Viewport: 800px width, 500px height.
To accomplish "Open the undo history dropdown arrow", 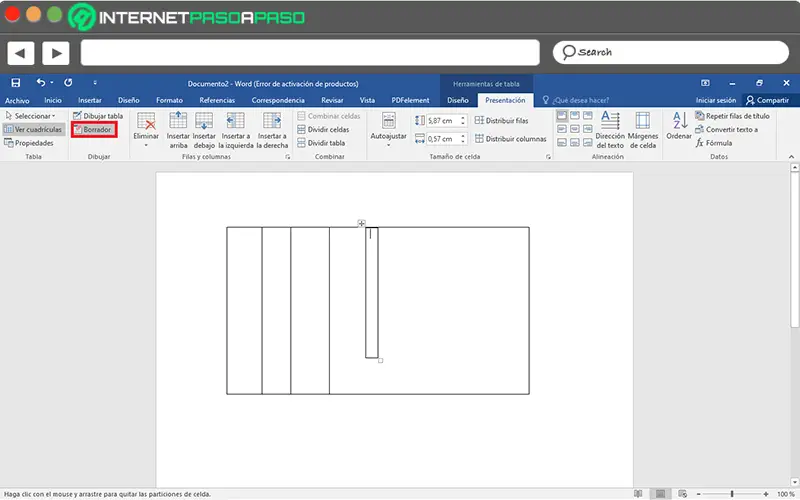I will 52,83.
